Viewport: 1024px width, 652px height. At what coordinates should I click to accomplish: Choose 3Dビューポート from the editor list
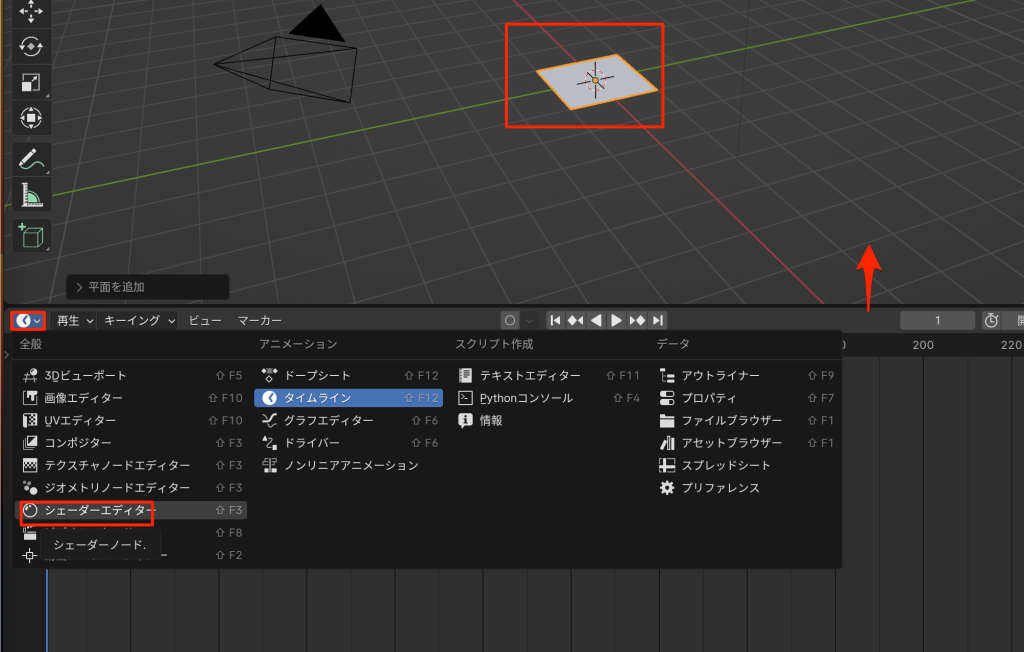[x=85, y=376]
